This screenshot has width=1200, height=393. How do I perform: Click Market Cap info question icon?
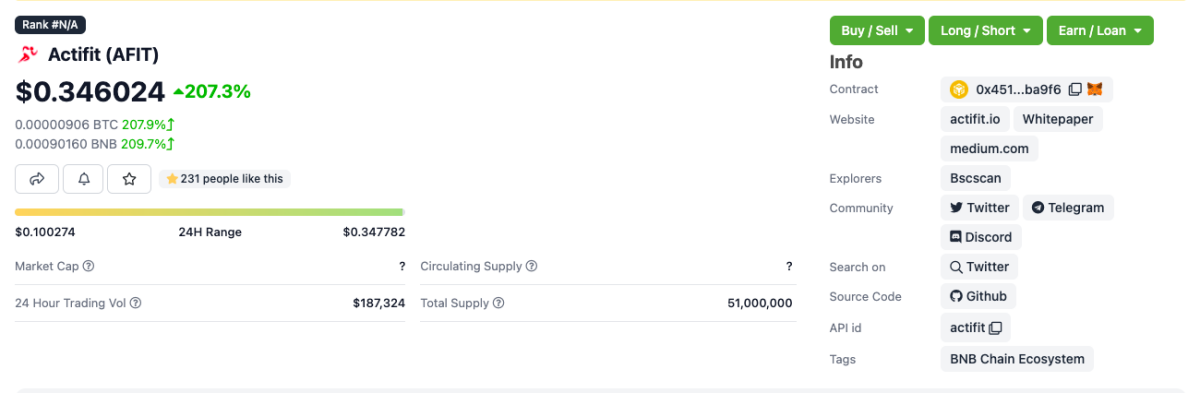[89, 267]
